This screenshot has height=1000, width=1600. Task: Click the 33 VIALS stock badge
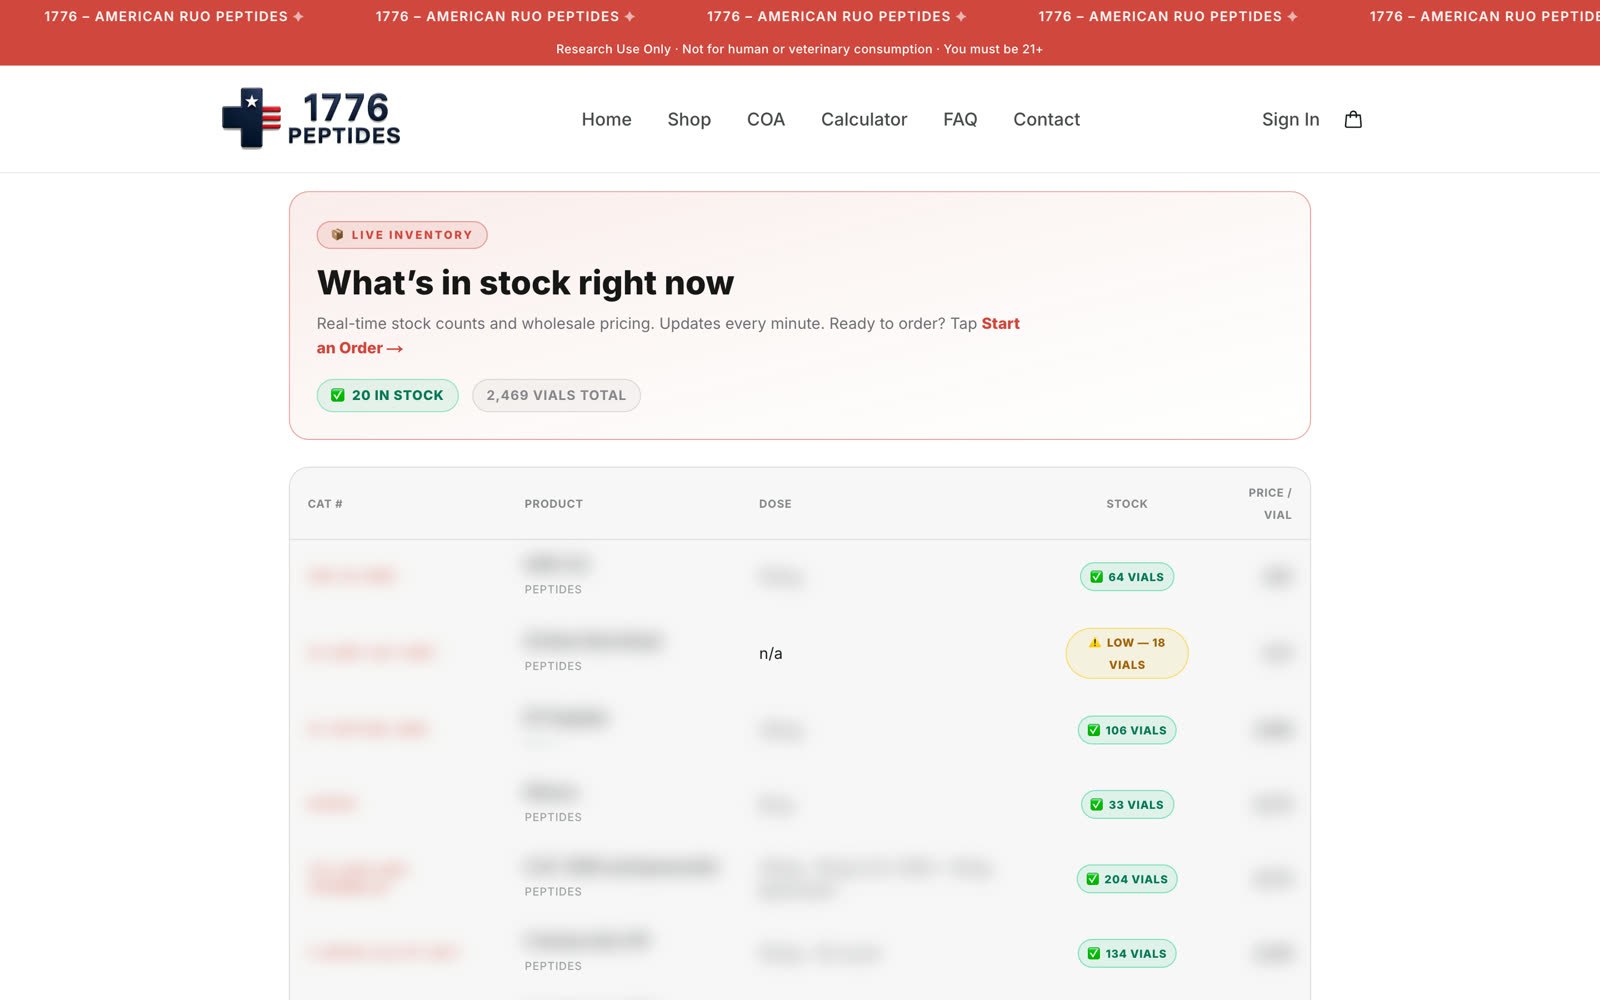click(1127, 804)
